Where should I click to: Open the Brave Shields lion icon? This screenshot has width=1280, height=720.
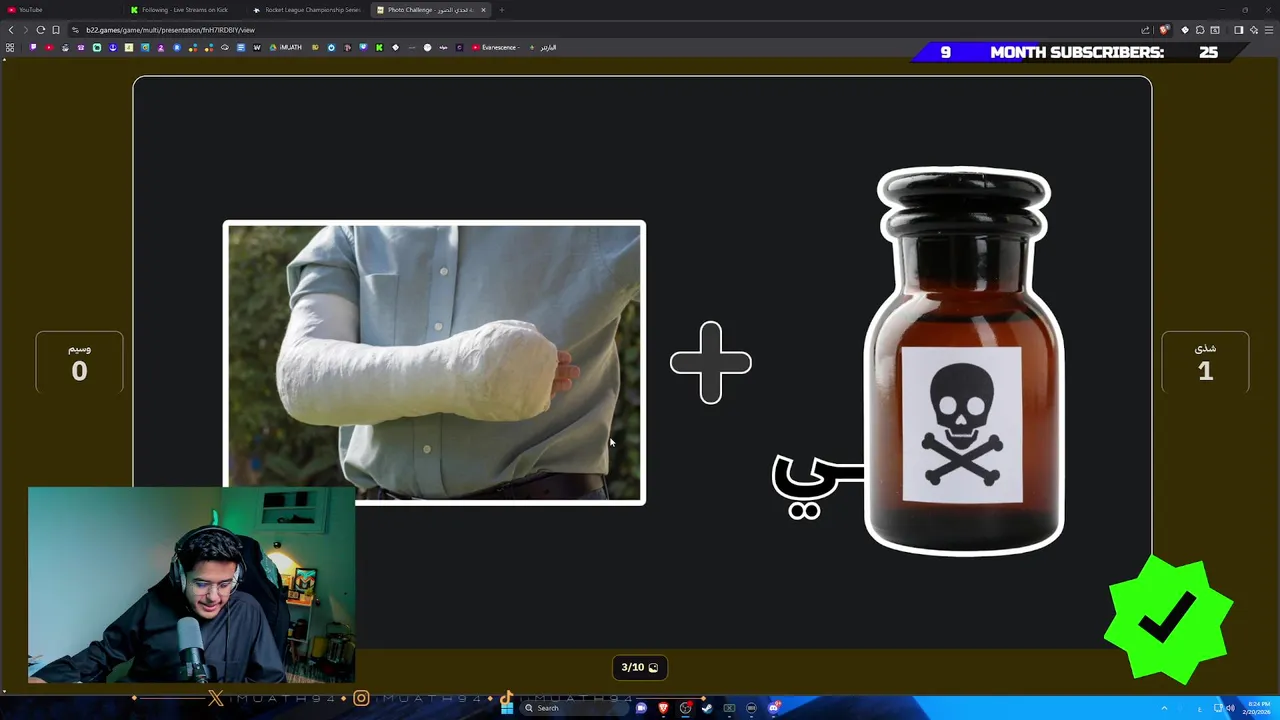tap(1164, 30)
